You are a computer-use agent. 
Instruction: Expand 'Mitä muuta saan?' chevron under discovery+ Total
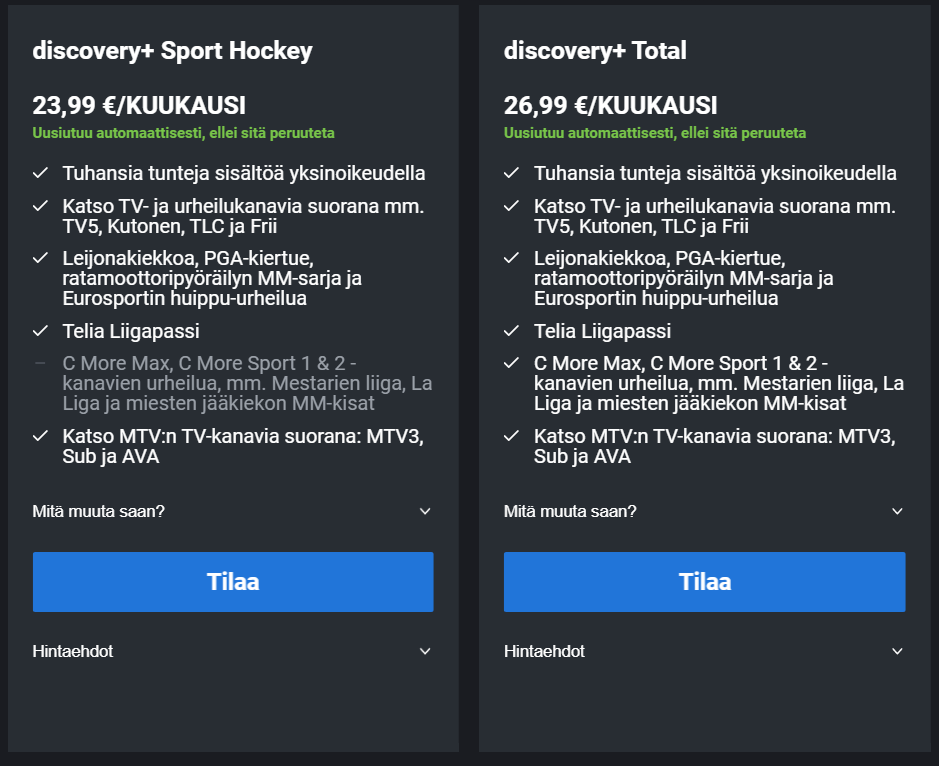pos(897,511)
